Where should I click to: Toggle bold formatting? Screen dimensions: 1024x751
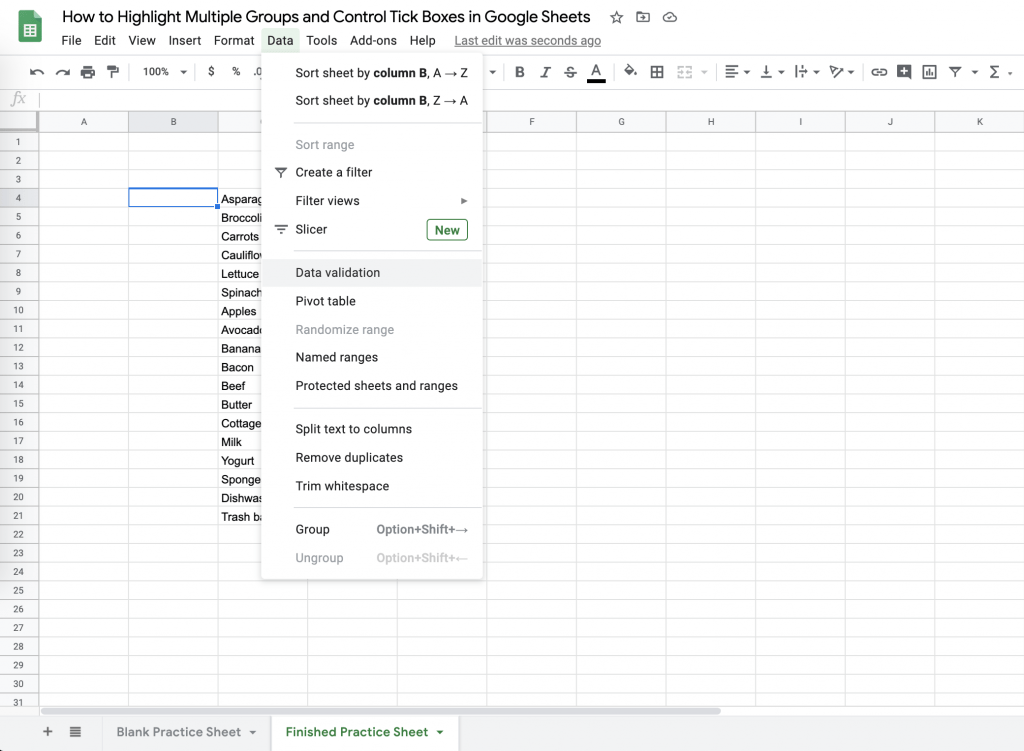(519, 71)
